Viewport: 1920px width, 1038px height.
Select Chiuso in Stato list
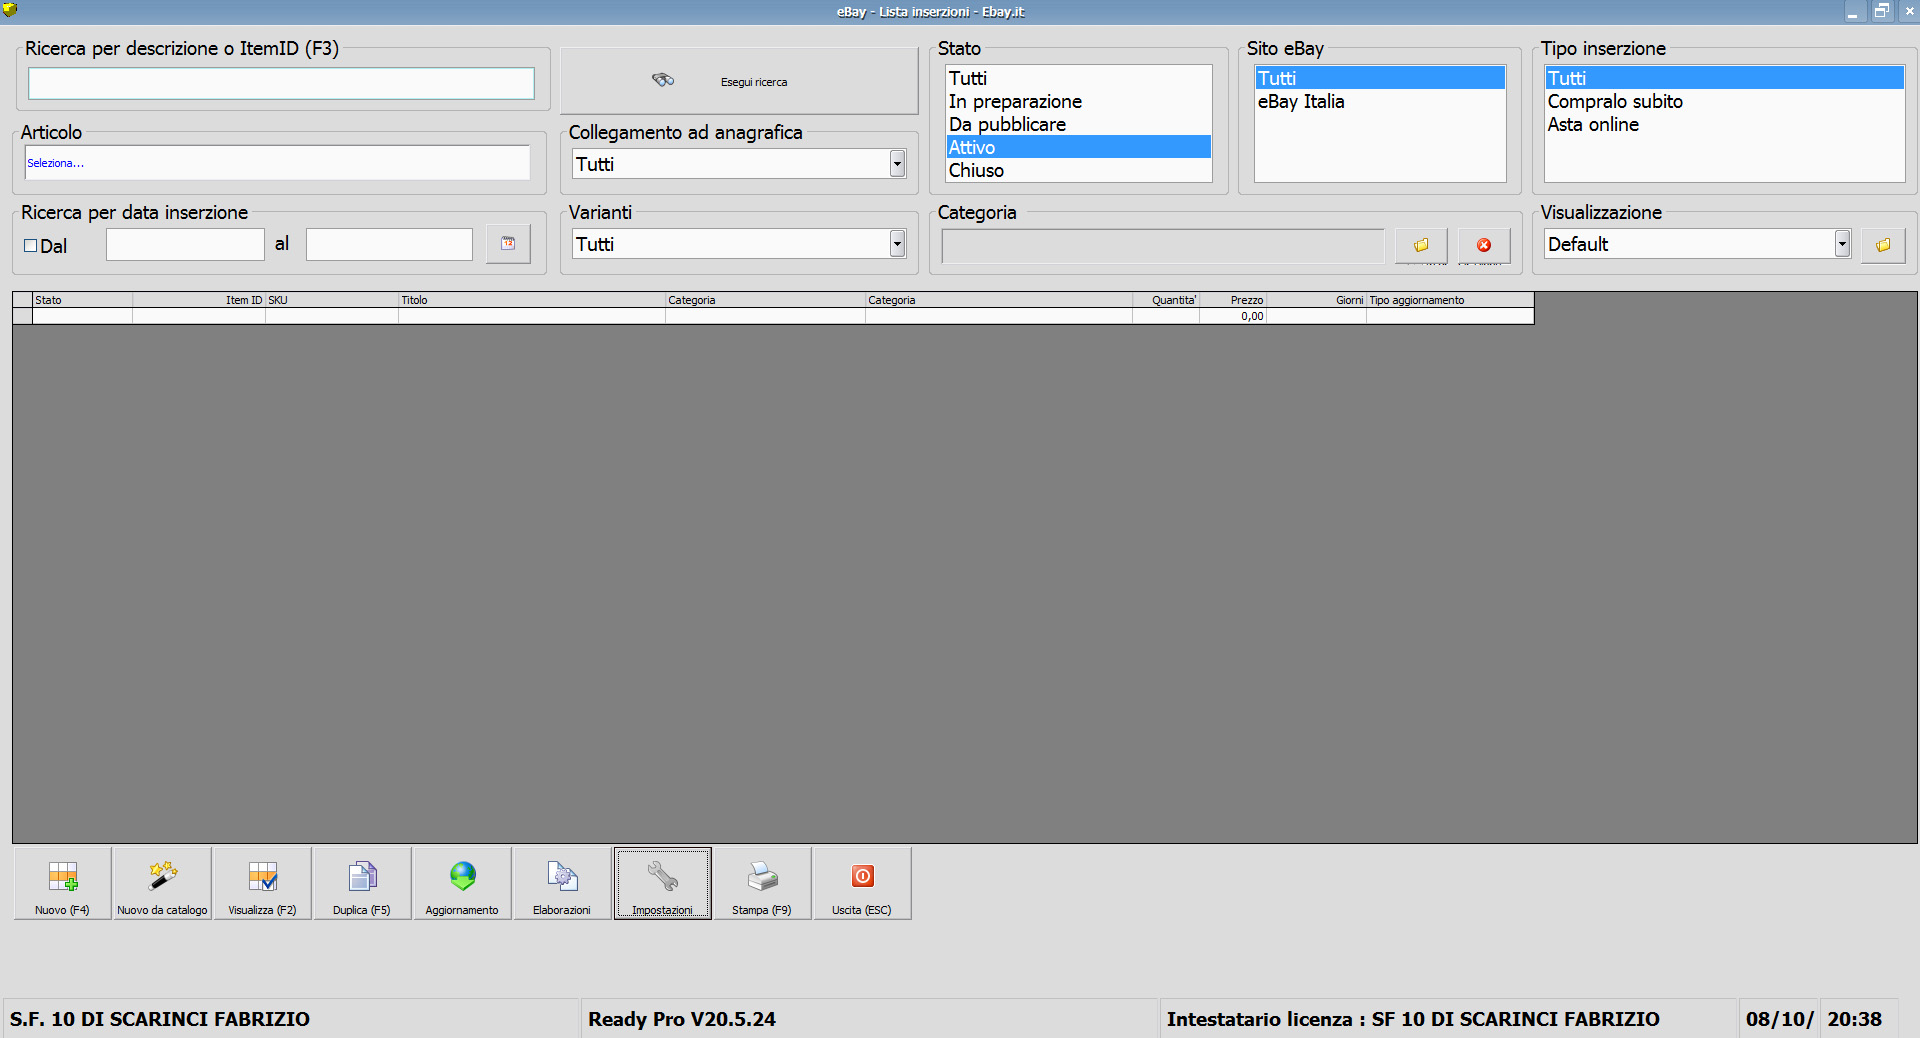pyautogui.click(x=1079, y=170)
